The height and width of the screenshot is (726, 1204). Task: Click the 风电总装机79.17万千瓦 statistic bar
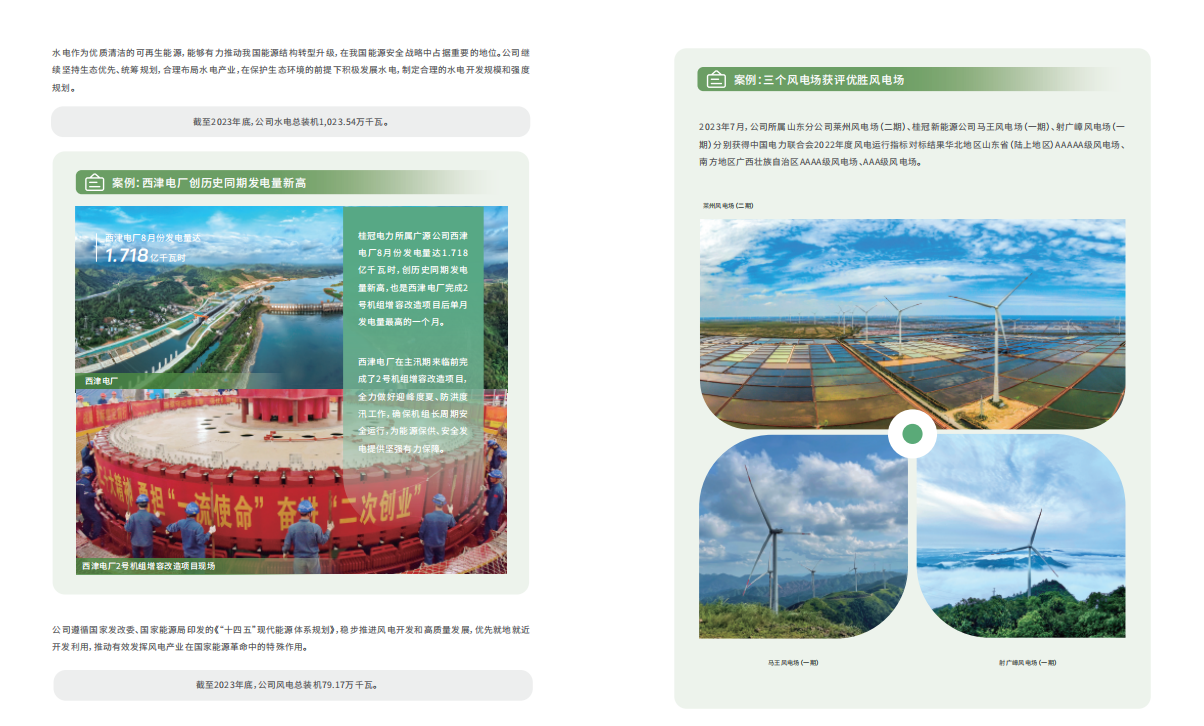(x=292, y=685)
